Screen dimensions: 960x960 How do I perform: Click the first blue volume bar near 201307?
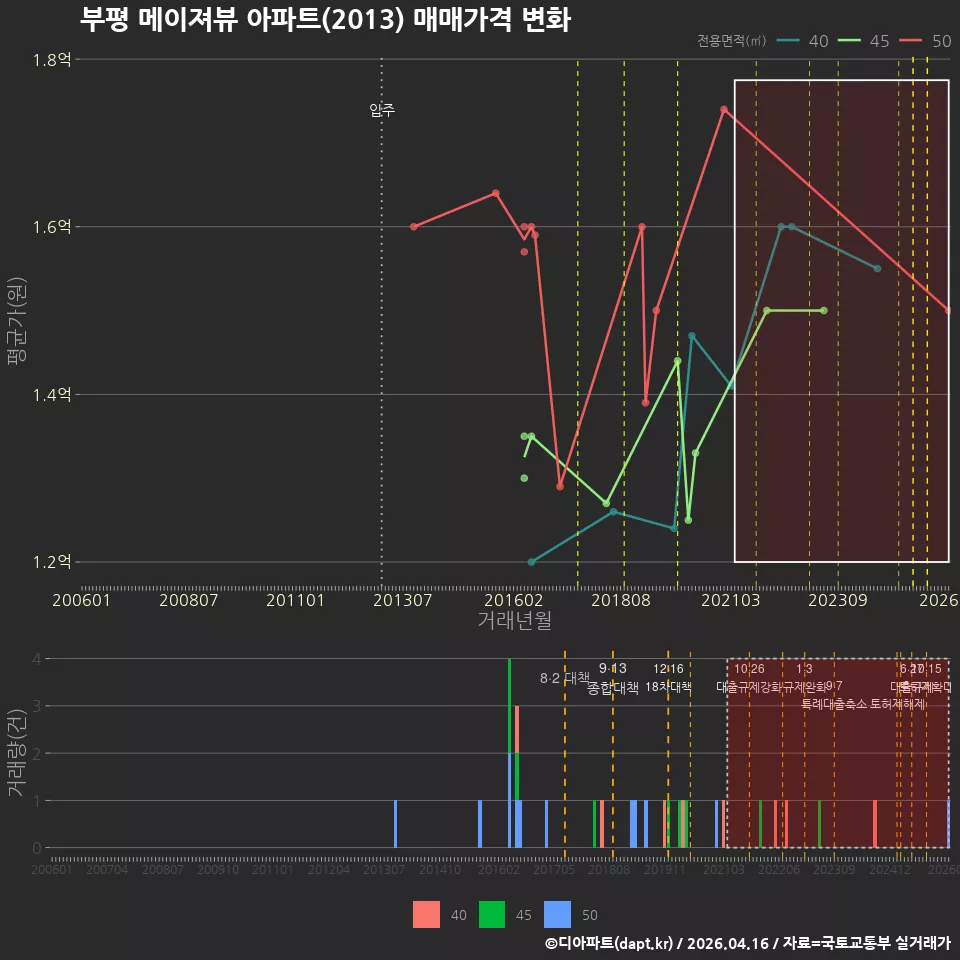coord(396,824)
